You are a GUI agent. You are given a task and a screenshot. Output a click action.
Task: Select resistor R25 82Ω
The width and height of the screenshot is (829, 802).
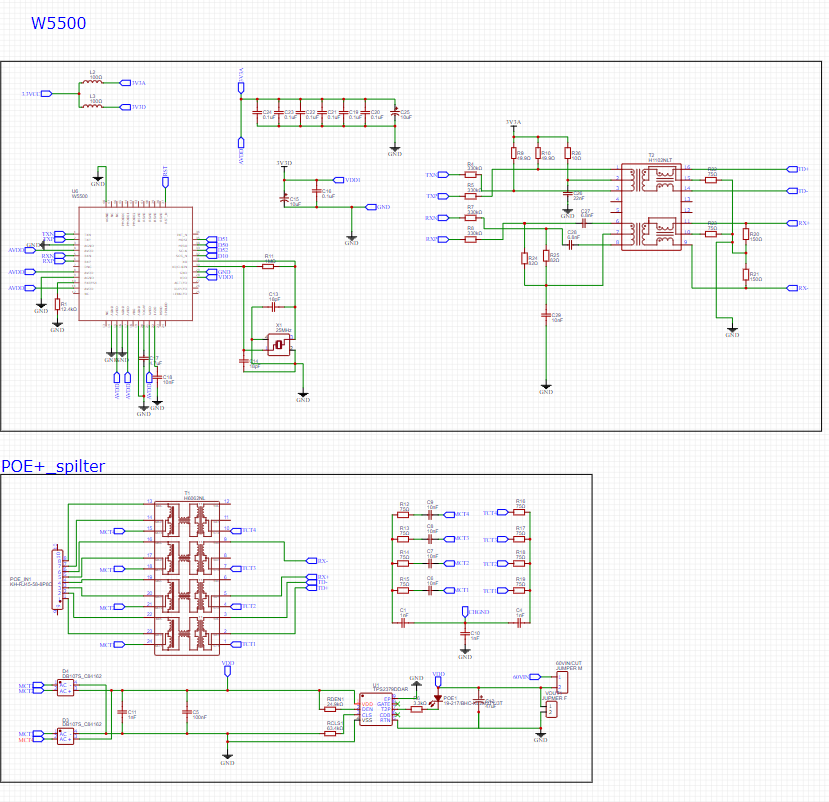546,256
